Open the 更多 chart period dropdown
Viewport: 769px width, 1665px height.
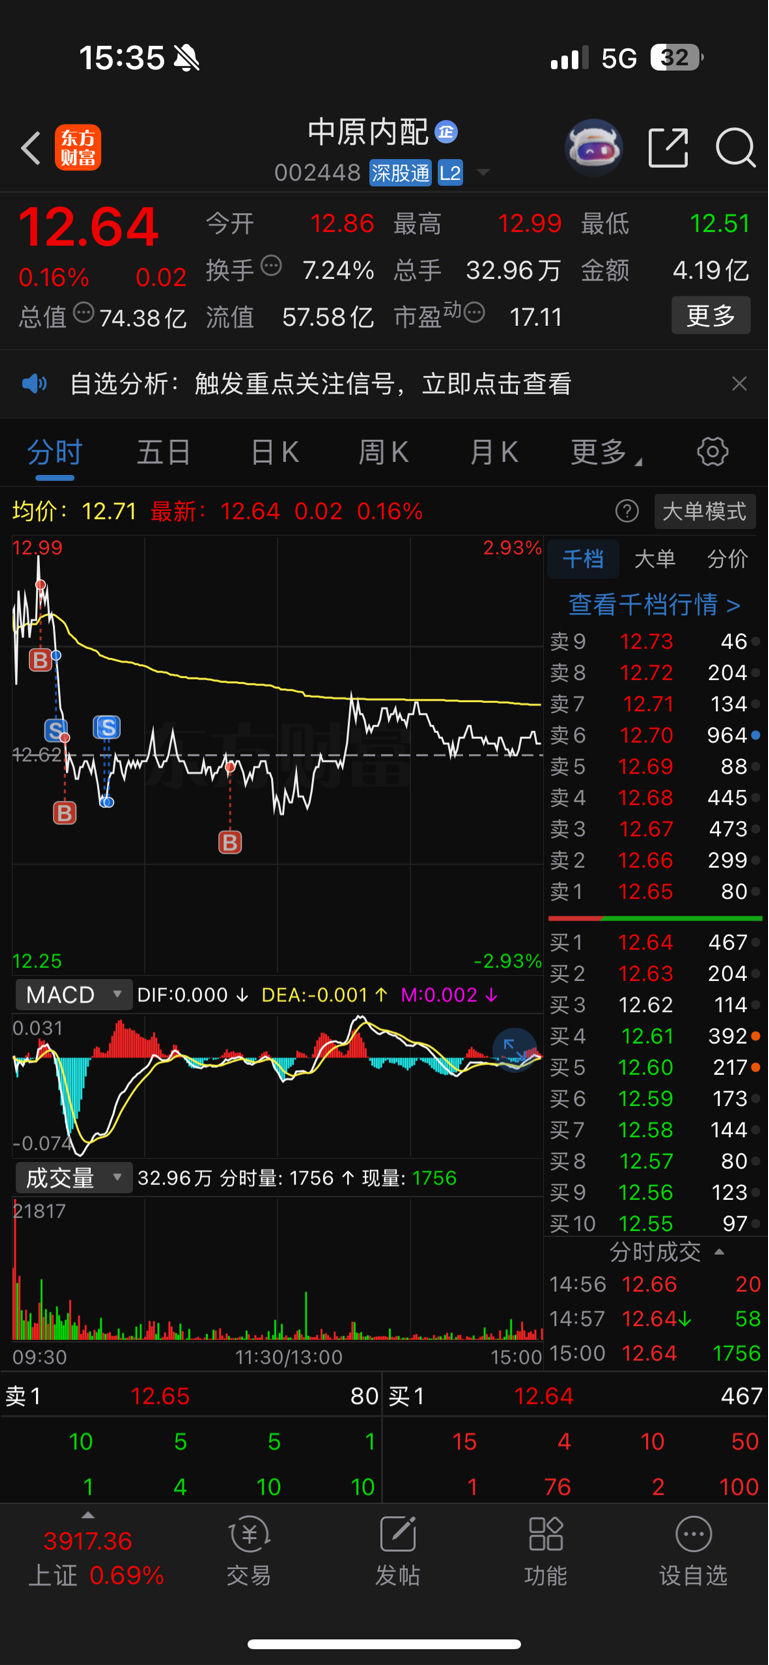(606, 452)
